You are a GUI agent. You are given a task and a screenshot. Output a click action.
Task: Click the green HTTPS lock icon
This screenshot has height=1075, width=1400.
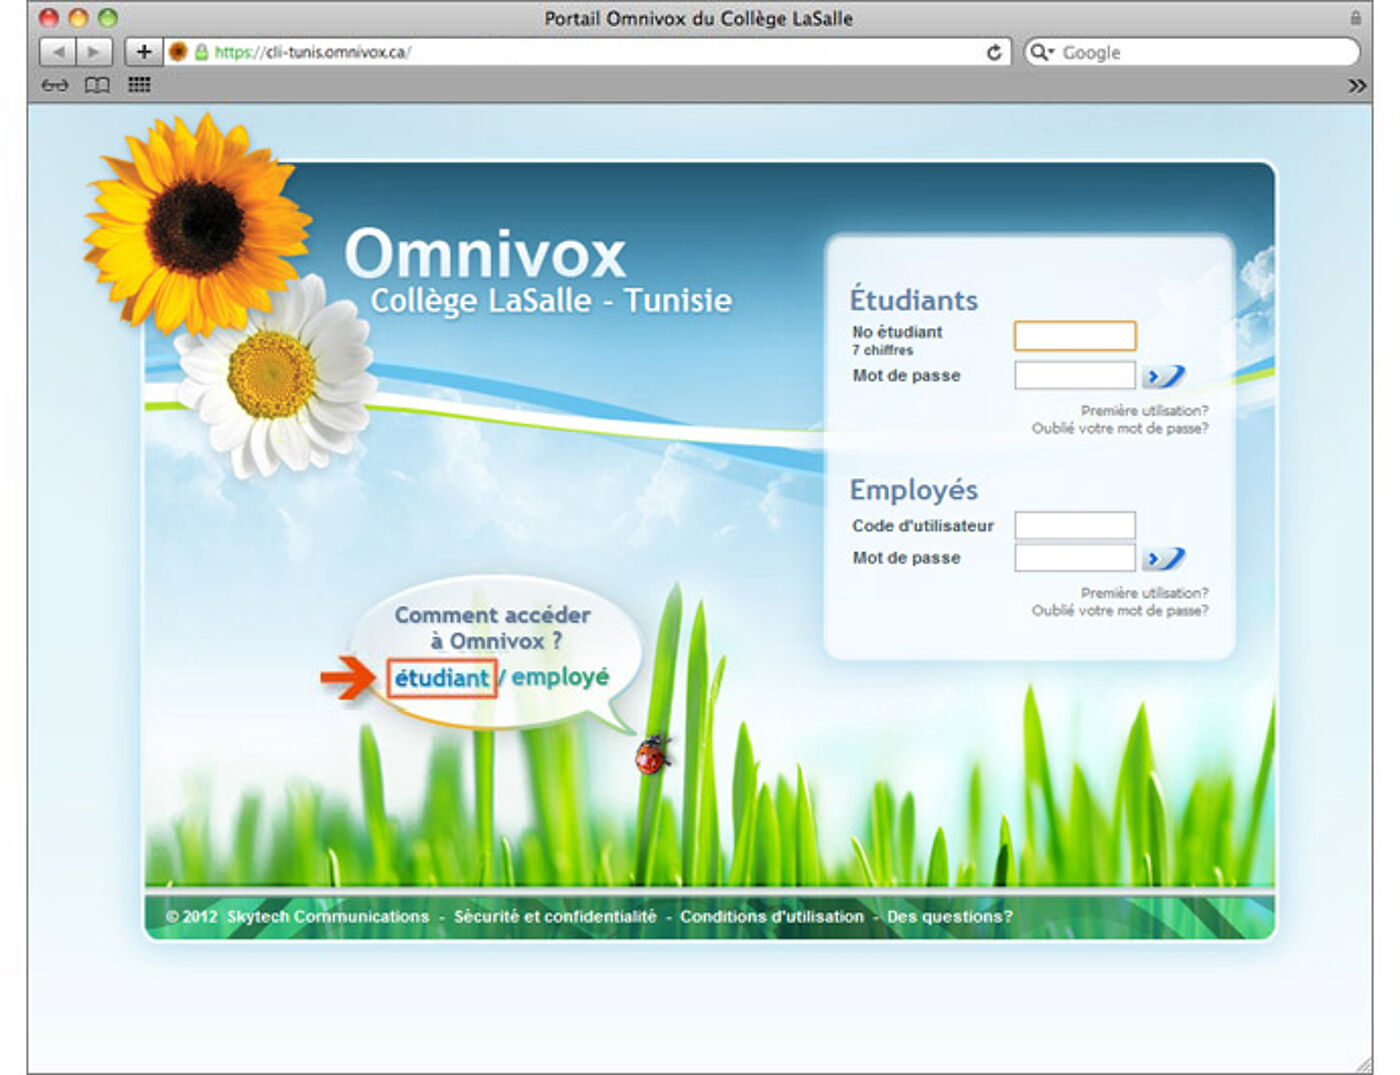[x=201, y=52]
